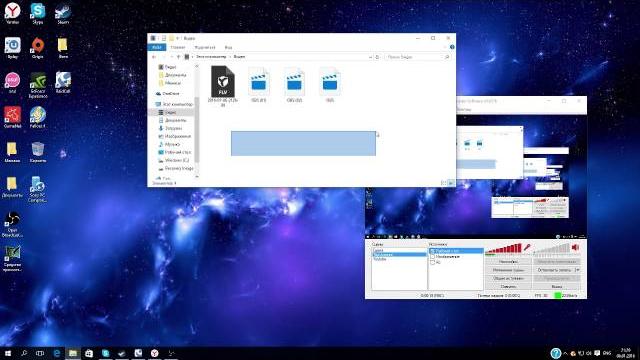The width and height of the screenshot is (640, 360).
Task: Click the blue help circle in system tray
Action: point(556,353)
